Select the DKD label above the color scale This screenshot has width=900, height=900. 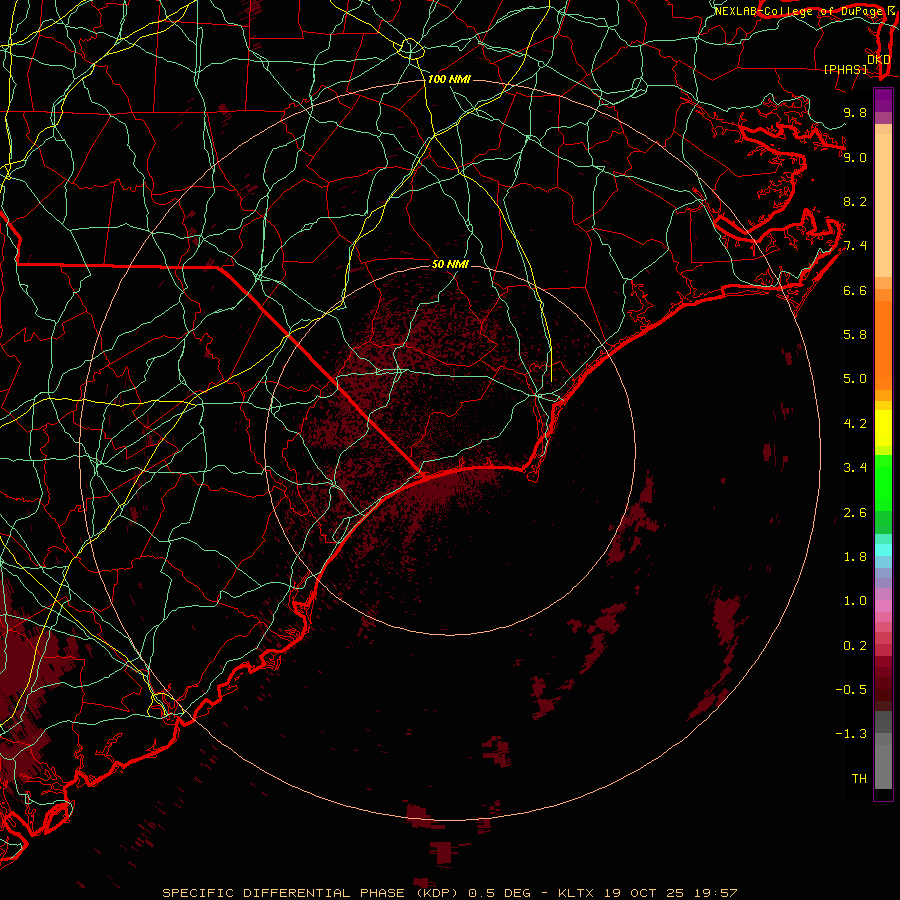click(879, 59)
